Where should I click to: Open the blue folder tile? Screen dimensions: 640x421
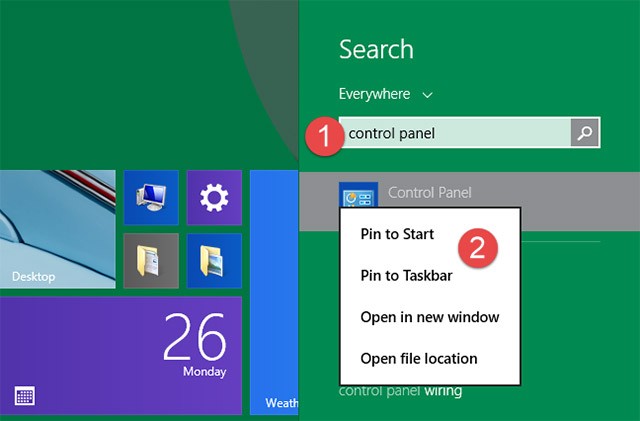(214, 261)
